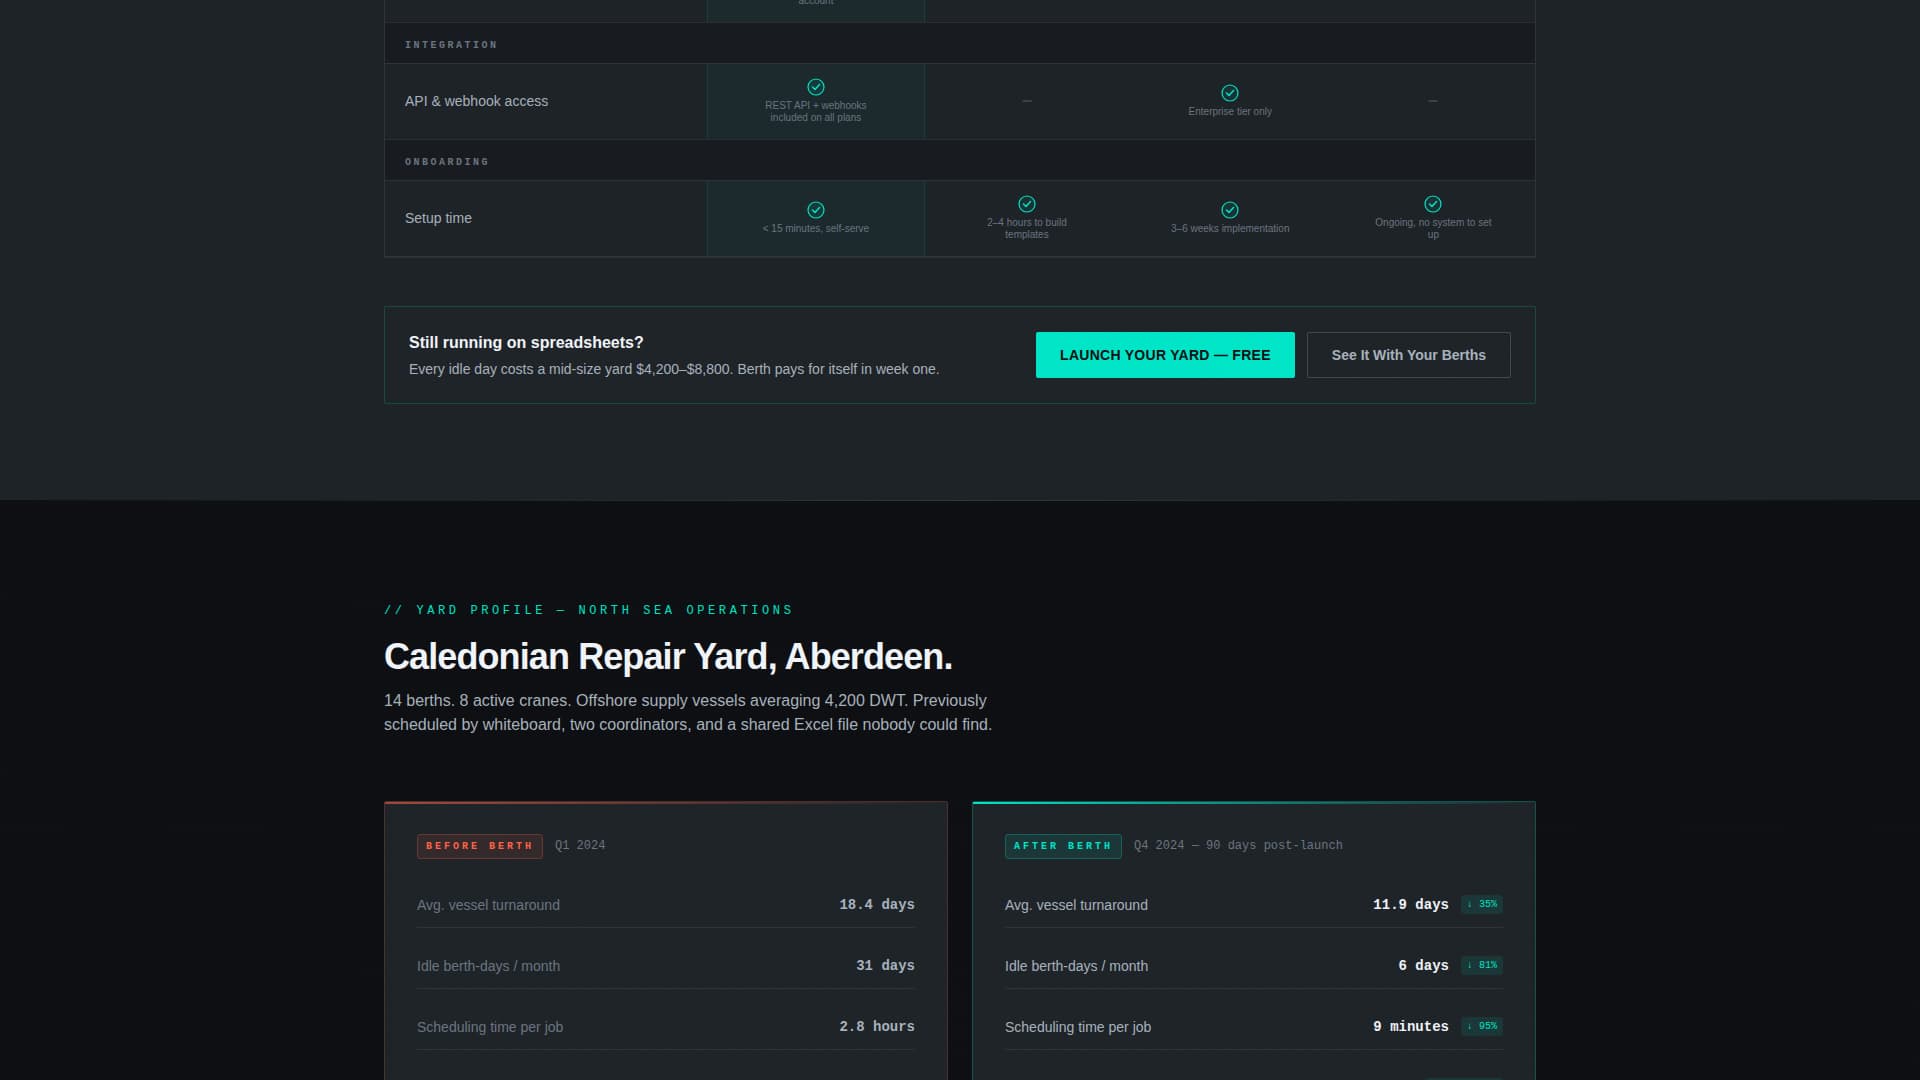The width and height of the screenshot is (1920, 1080).
Task: Click the ONBOARDING section header
Action: 447,162
